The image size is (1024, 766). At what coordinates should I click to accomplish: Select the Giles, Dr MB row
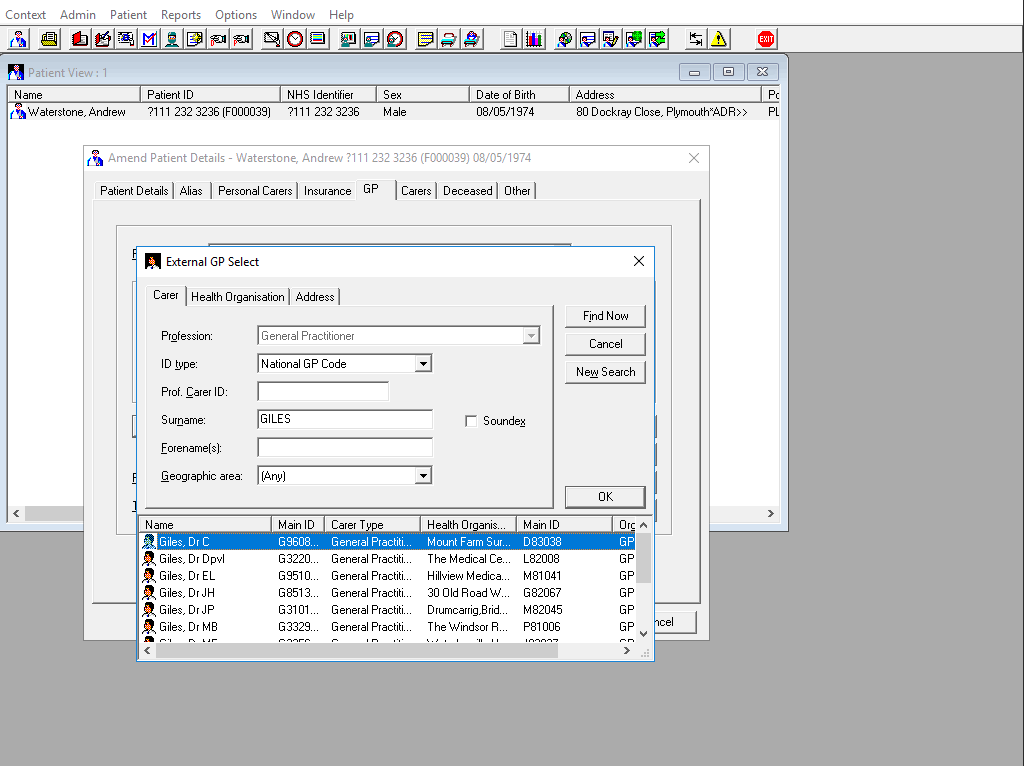pos(388,627)
